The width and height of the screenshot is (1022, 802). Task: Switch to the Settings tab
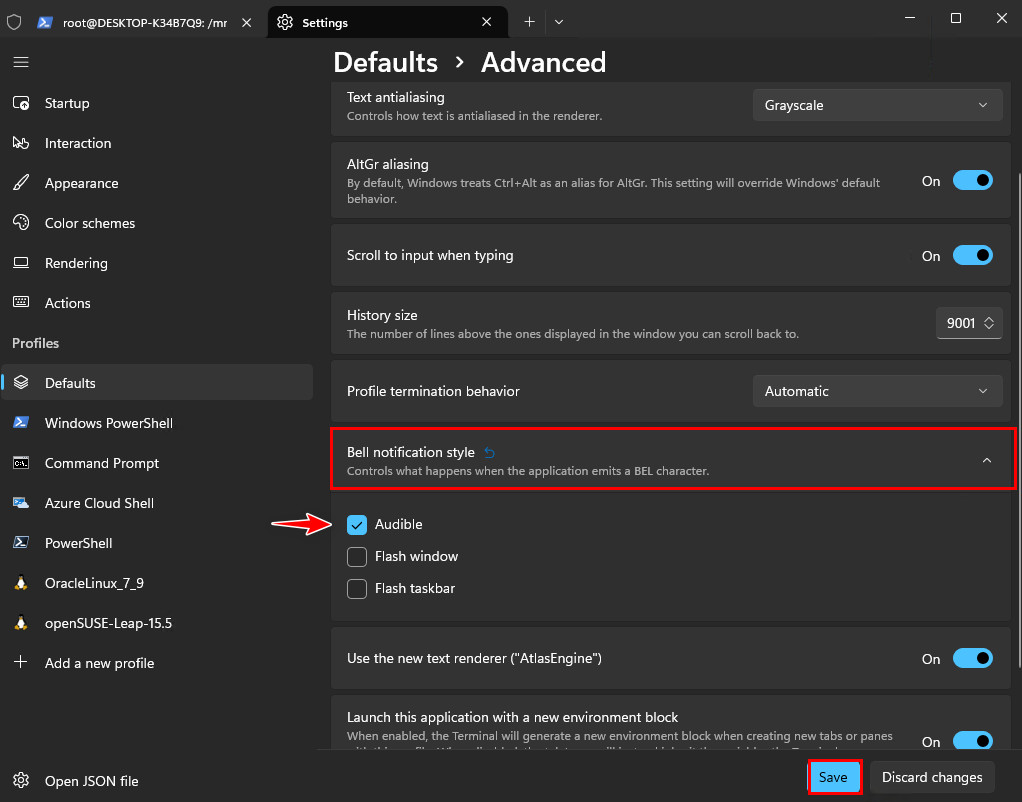(x=387, y=22)
